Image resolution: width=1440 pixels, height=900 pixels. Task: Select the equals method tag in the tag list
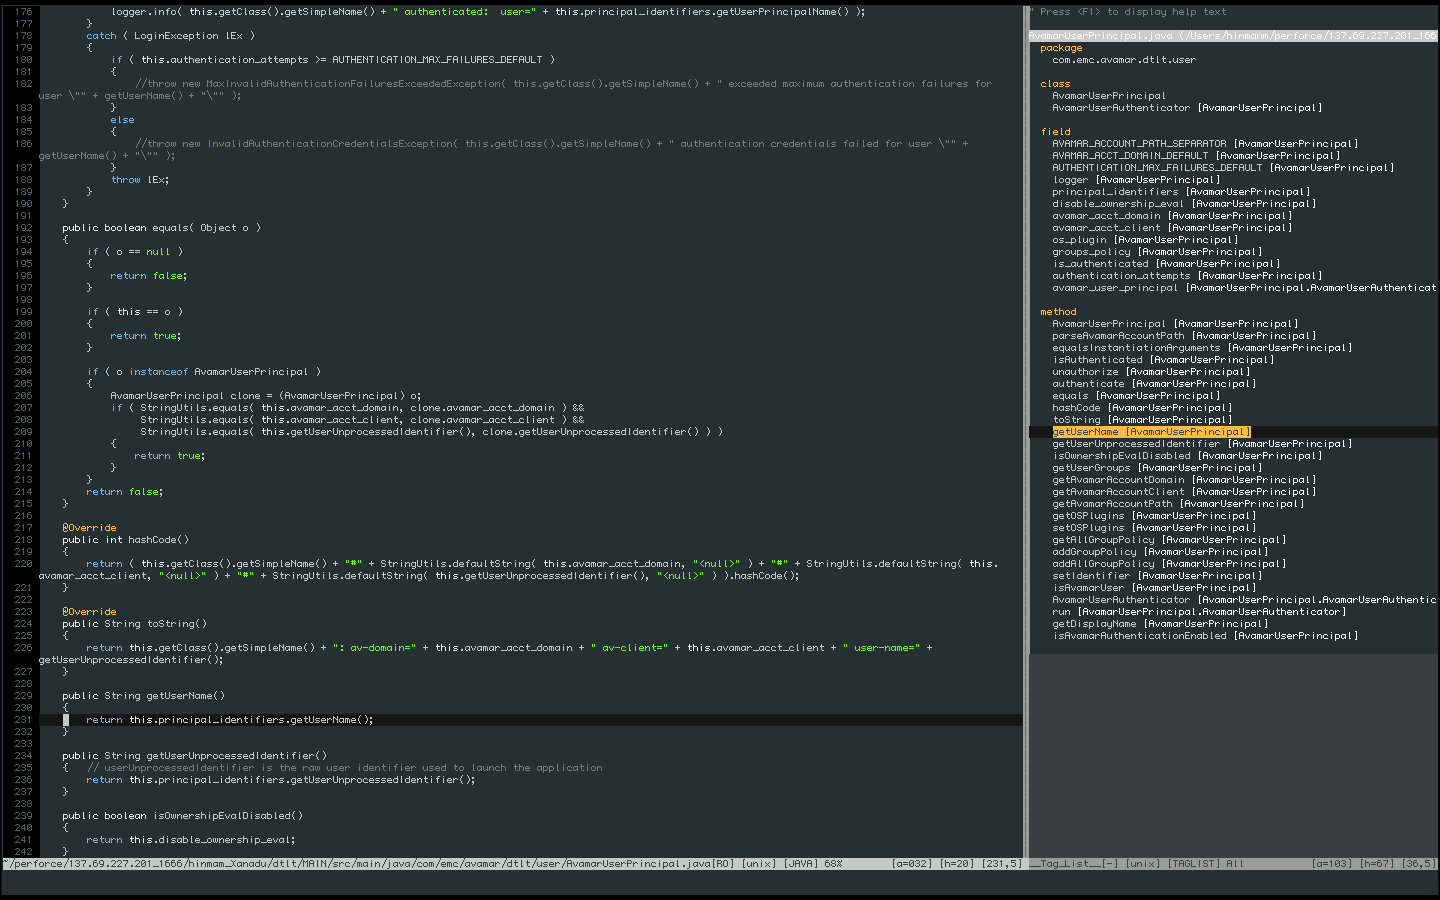1136,396
